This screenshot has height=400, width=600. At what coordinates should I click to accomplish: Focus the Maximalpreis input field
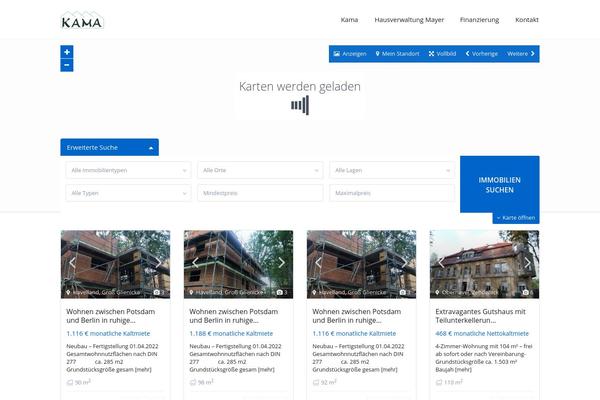(392, 193)
